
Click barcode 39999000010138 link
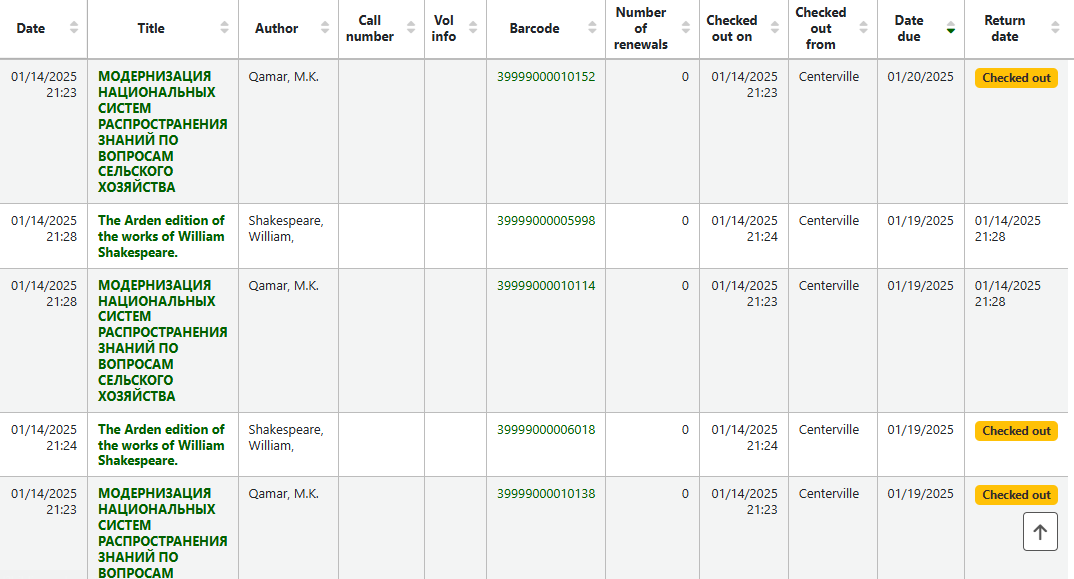point(546,494)
